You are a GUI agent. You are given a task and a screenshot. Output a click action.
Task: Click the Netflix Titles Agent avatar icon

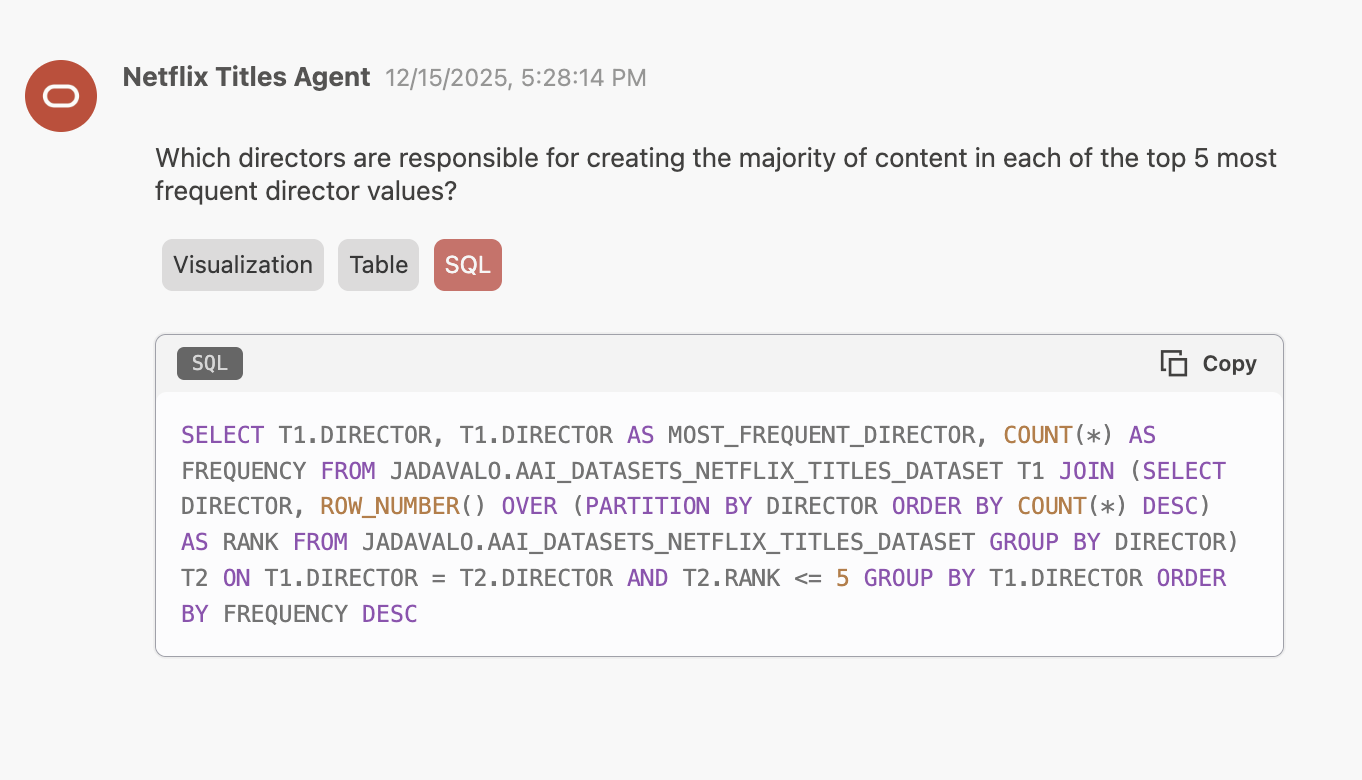point(60,96)
